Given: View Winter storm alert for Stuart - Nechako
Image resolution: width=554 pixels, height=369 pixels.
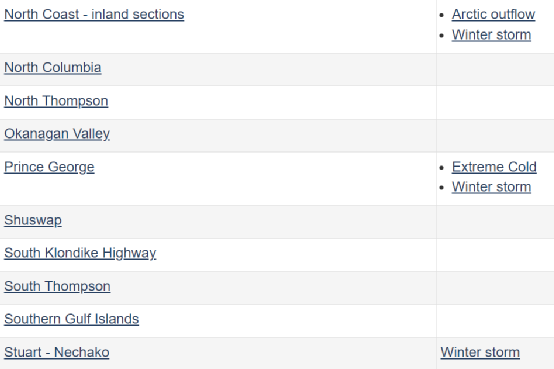Looking at the screenshot, I should (x=480, y=352).
